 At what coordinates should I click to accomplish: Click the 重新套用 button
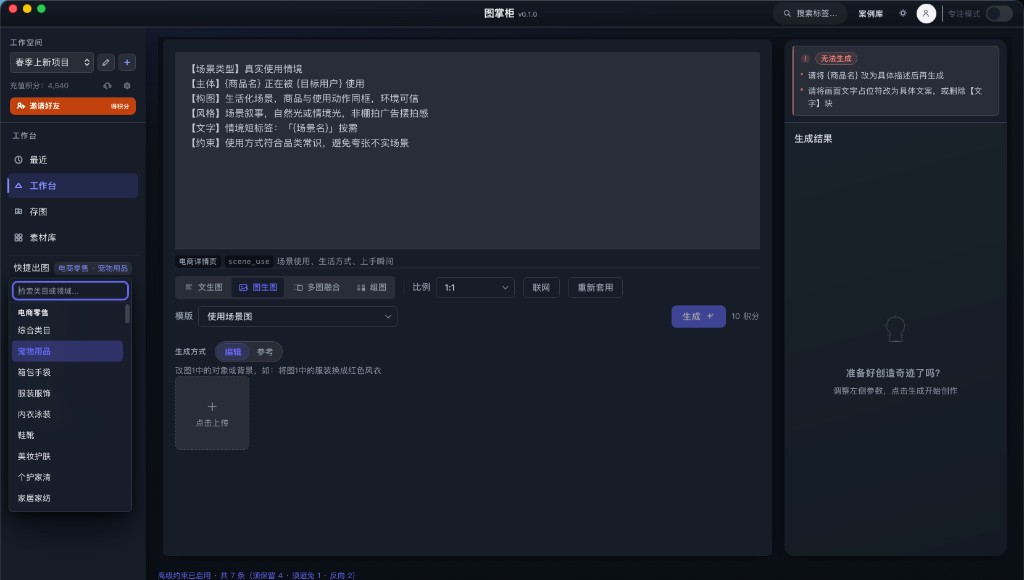(595, 287)
